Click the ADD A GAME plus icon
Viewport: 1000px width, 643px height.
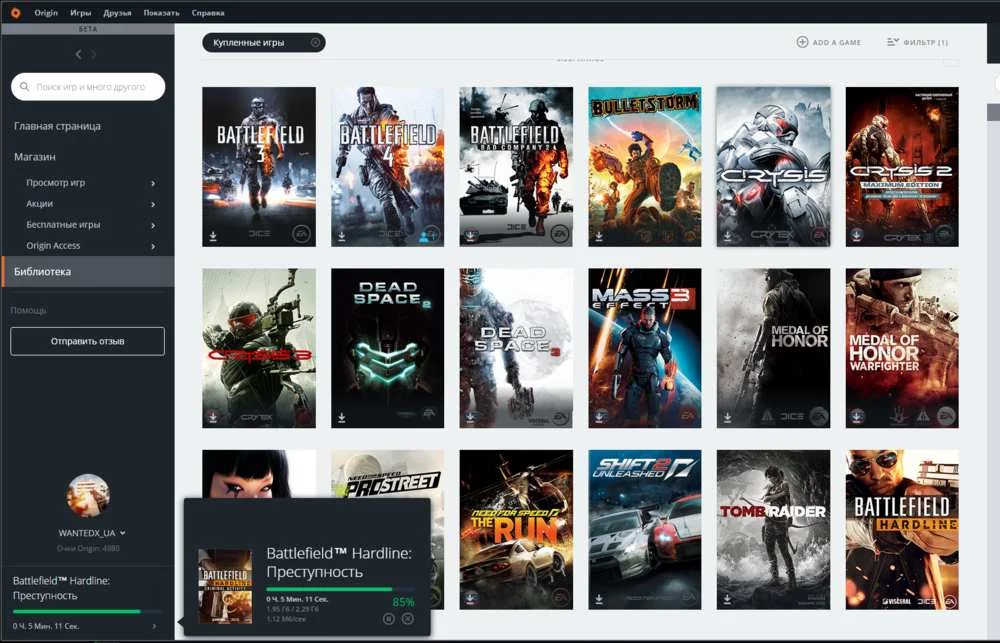tap(802, 42)
